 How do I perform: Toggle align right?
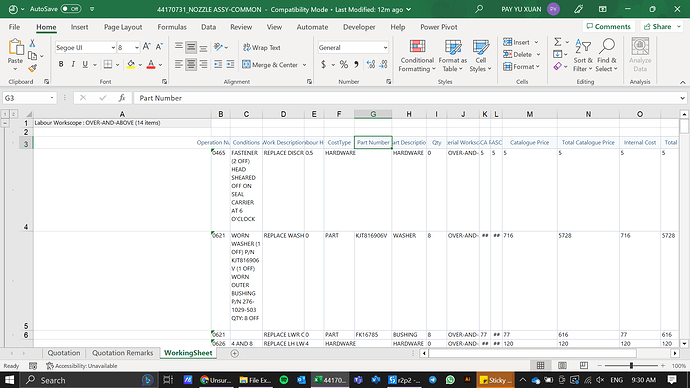203,65
